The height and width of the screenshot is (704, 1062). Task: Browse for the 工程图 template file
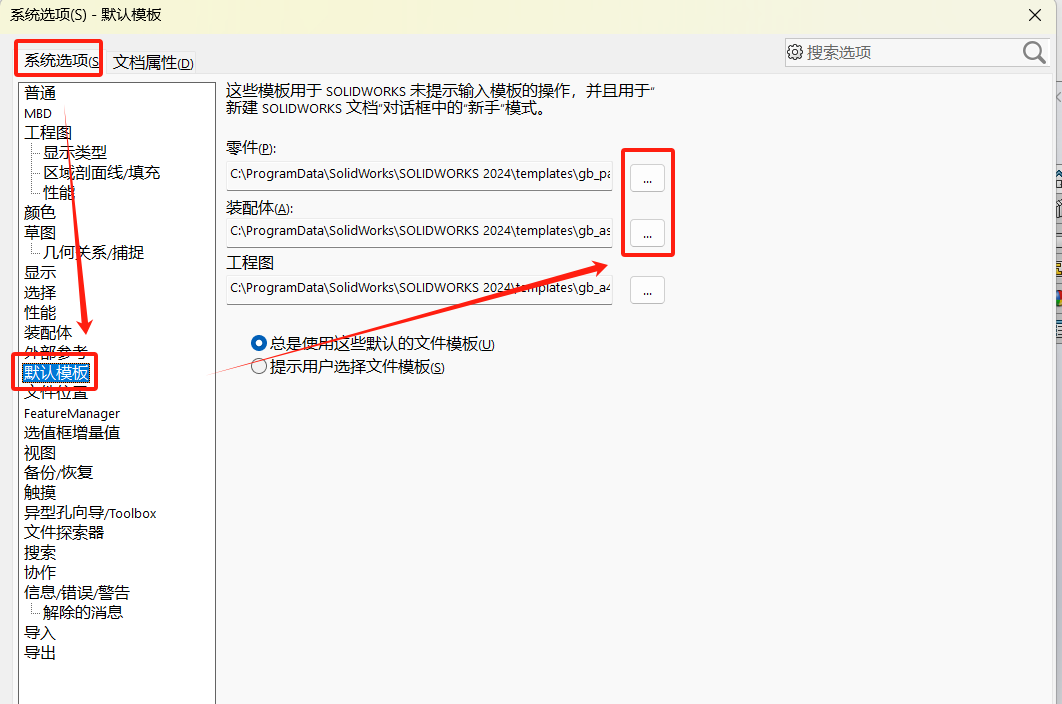647,290
